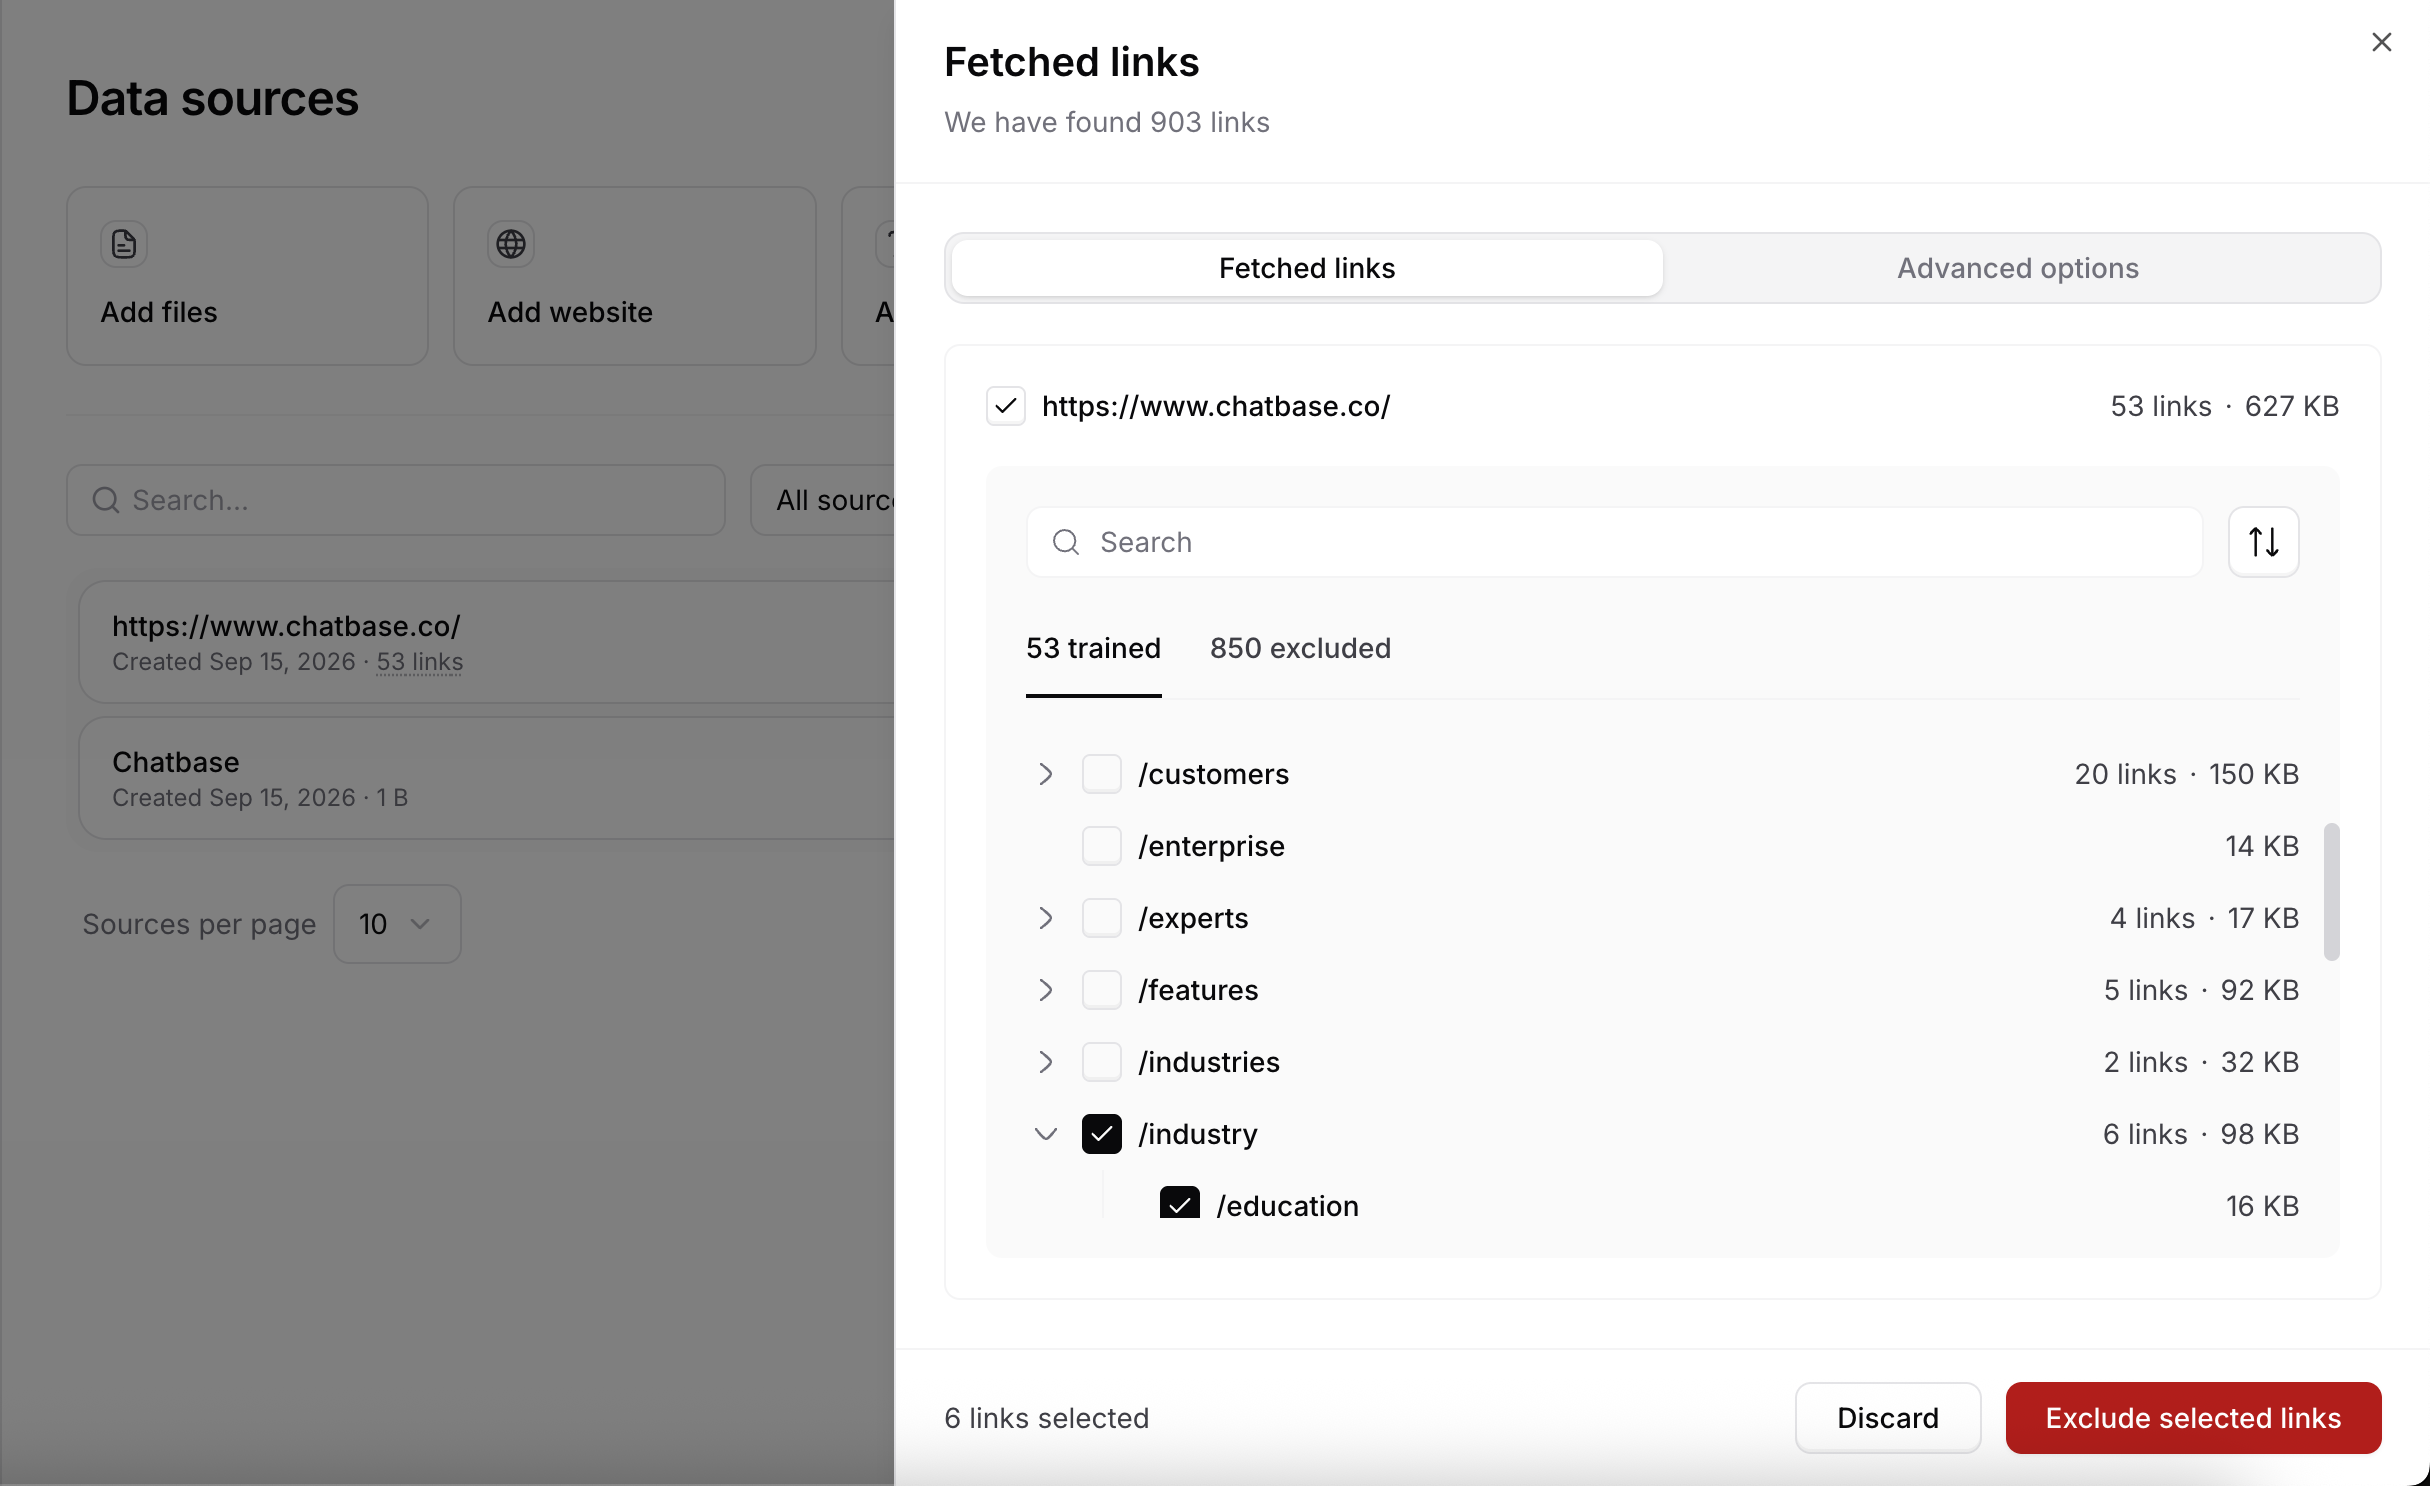Check the /features checkbox
Screen dimensions: 2430x1486
[x=1101, y=990]
